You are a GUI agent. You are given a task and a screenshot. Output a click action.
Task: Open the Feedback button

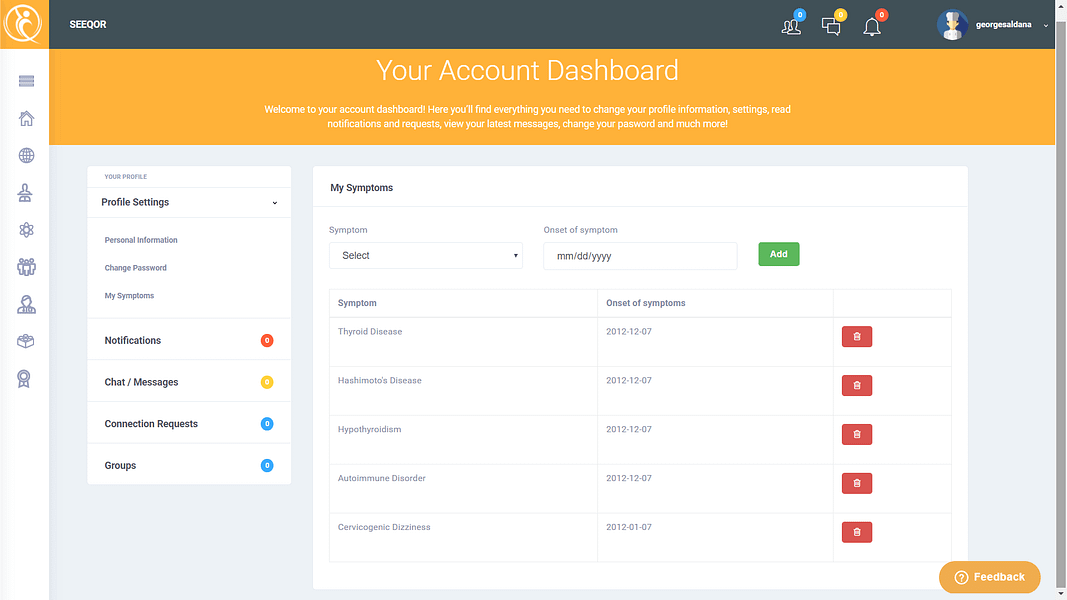[x=989, y=577]
